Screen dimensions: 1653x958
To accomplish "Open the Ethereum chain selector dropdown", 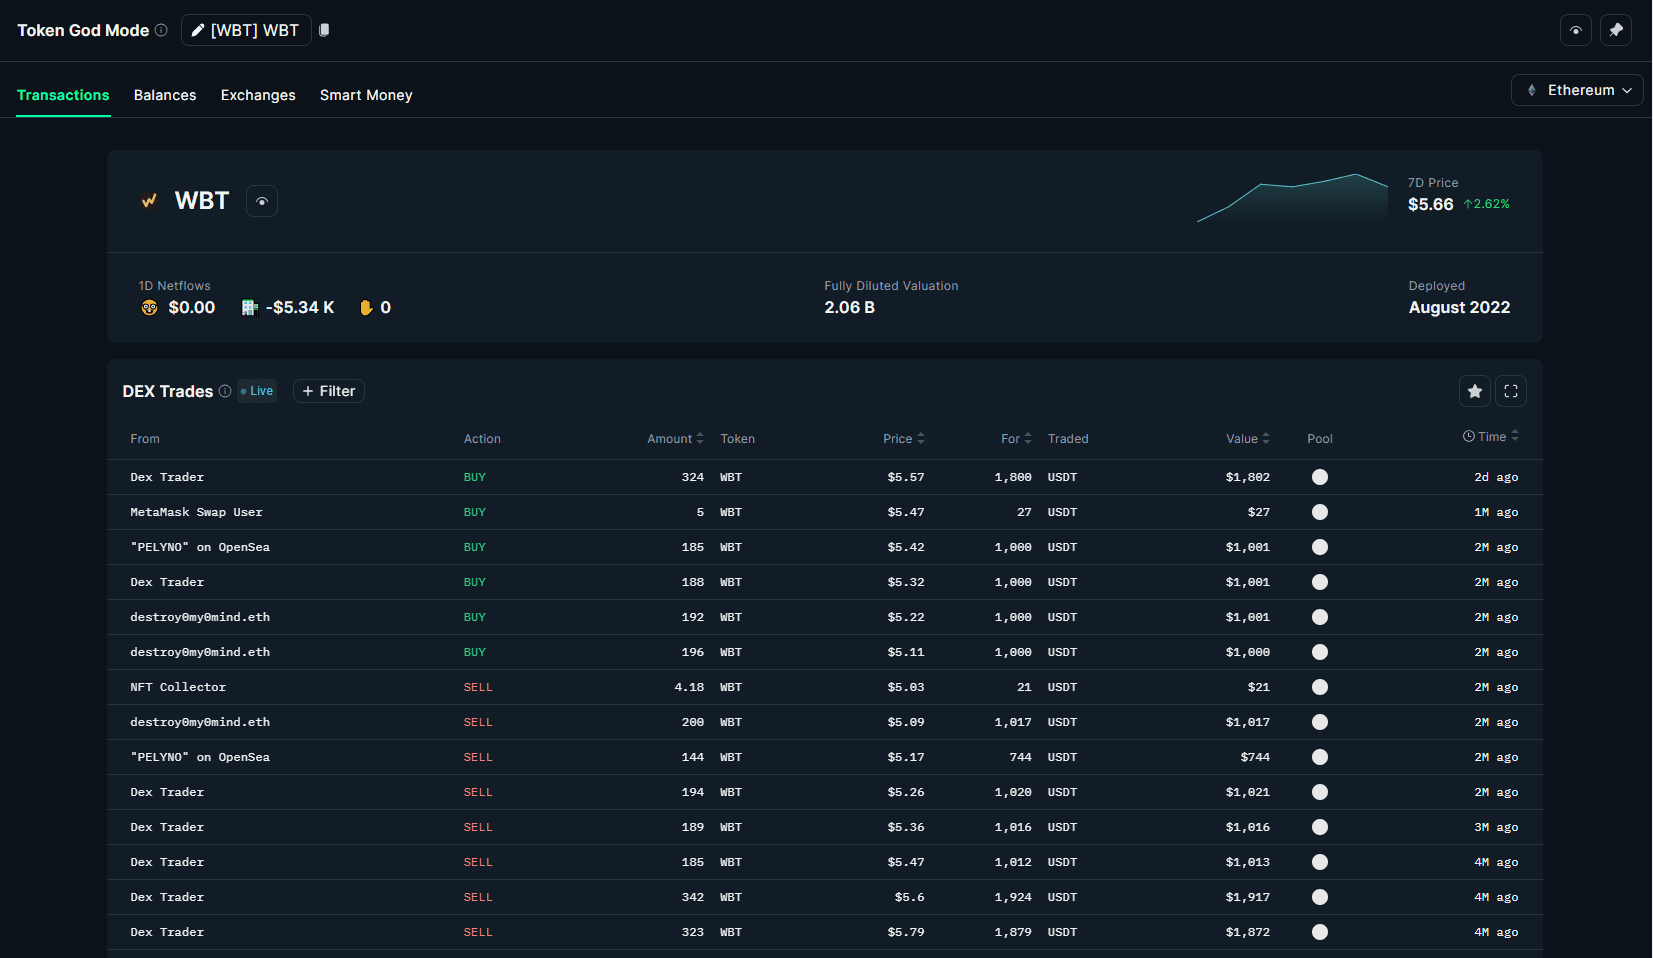I will pyautogui.click(x=1577, y=90).
